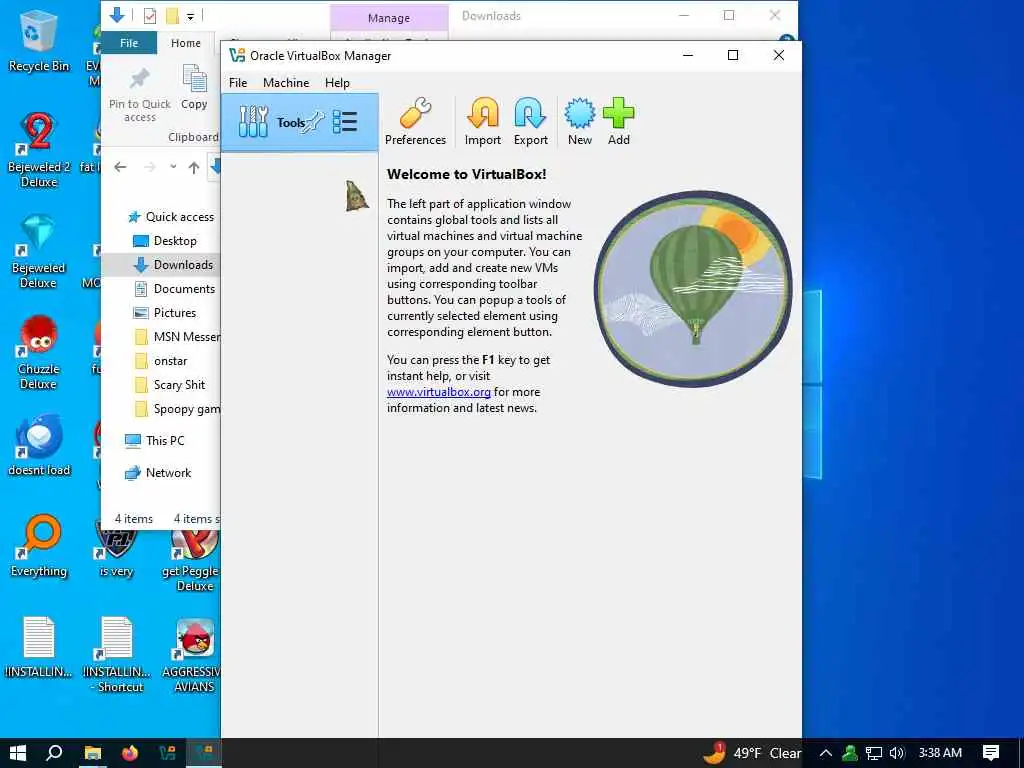This screenshot has width=1024, height=768.
Task: Select the !INSTALLIN... - Shortcut icon
Action: (116, 654)
